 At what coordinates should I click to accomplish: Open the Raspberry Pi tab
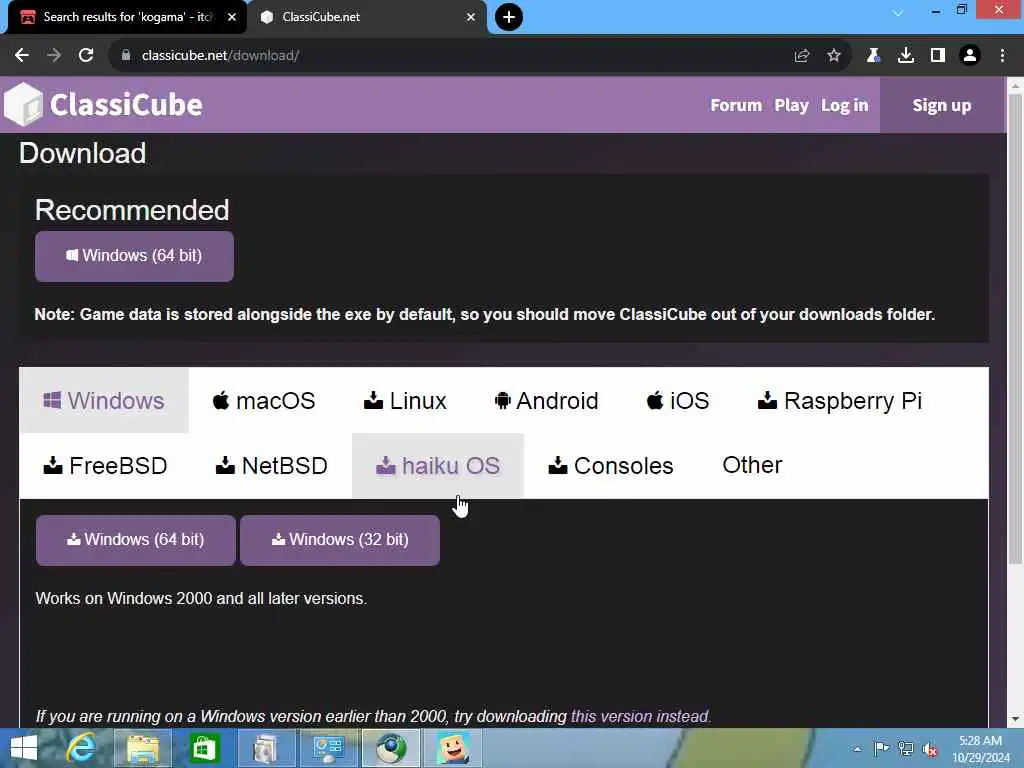pyautogui.click(x=840, y=400)
